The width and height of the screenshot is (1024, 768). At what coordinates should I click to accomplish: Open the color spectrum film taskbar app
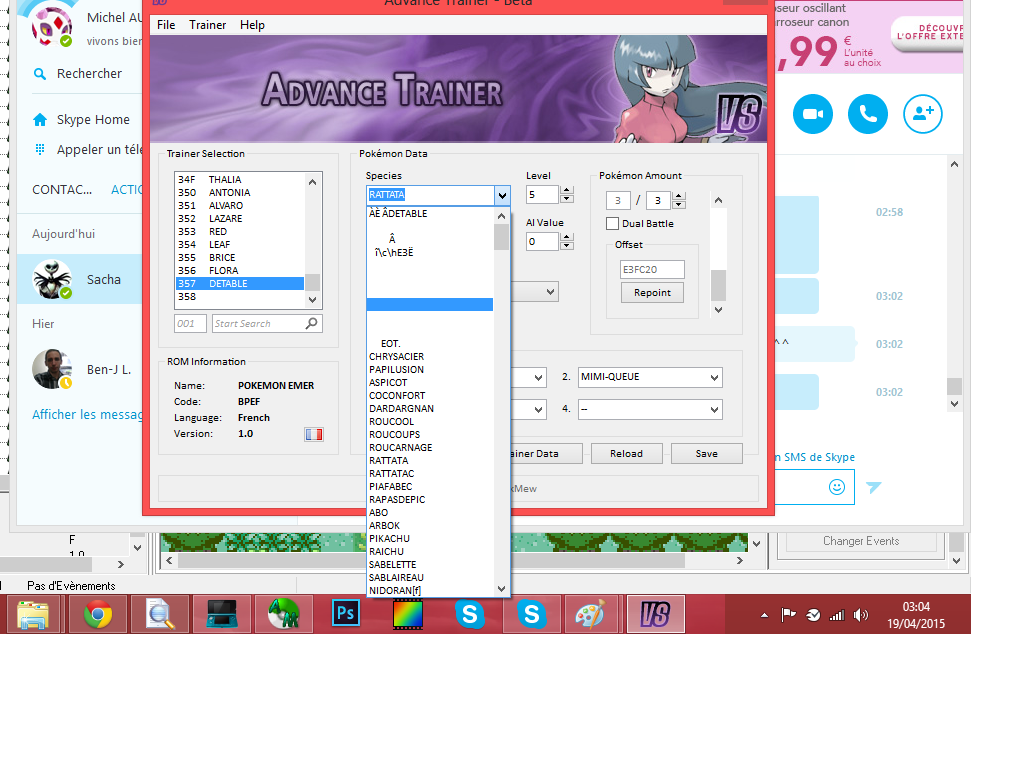[x=408, y=615]
